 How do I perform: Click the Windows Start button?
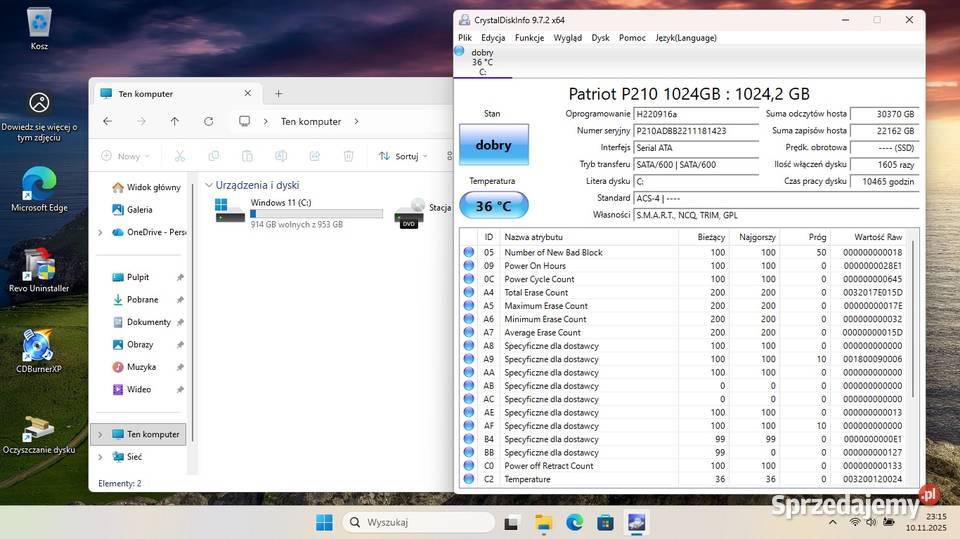[324, 522]
